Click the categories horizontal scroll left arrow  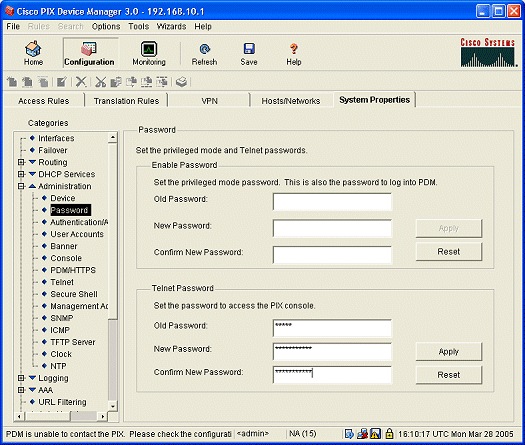click(20, 416)
